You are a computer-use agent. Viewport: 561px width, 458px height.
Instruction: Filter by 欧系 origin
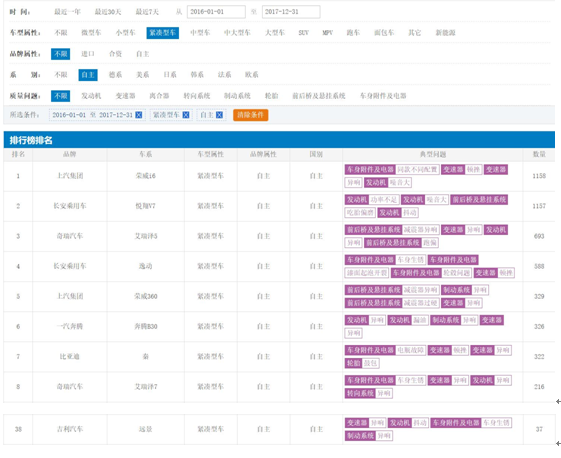252,75
